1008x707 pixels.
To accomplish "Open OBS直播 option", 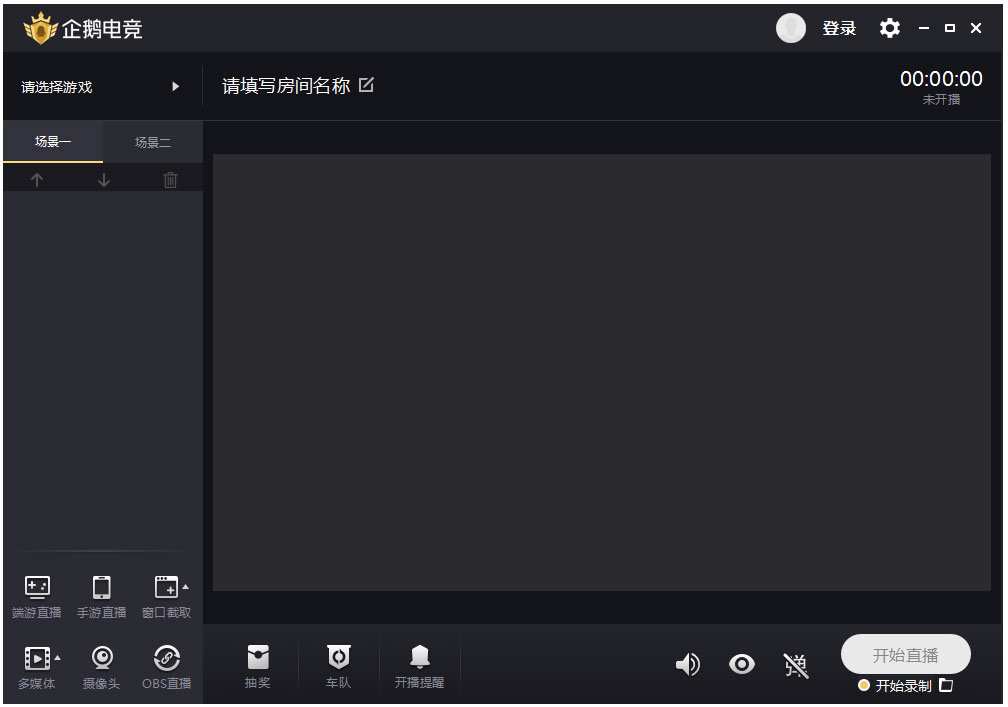I will click(x=166, y=668).
